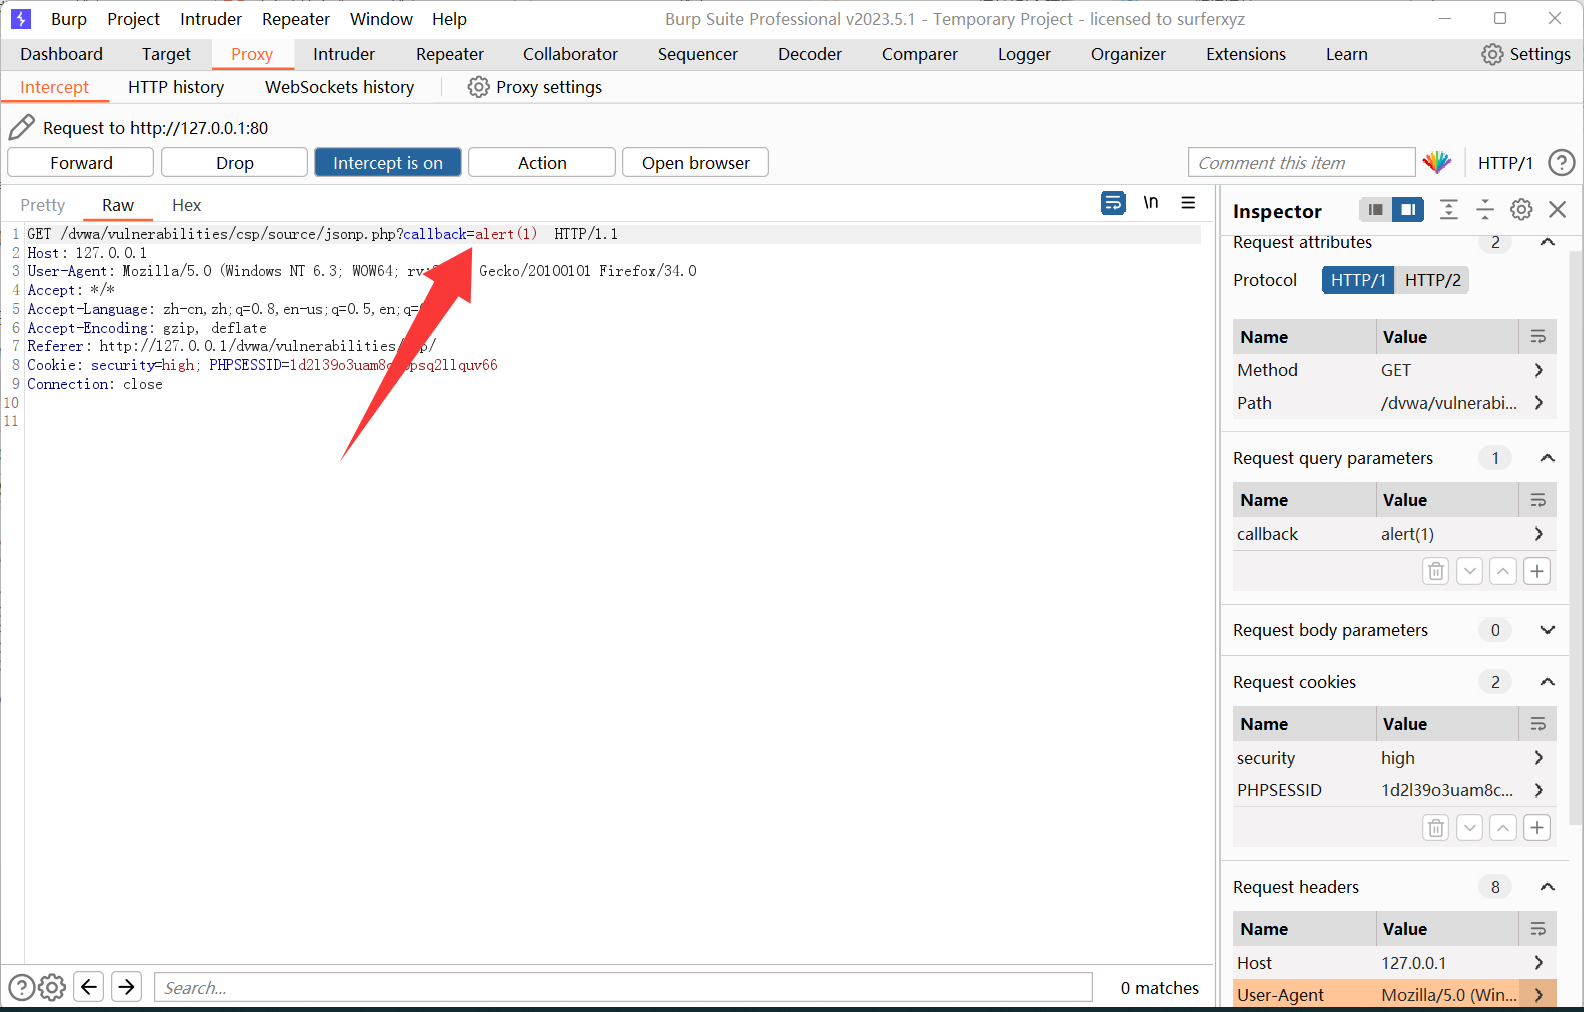Screen dimensions: 1584x1012
Task: Click Open browser button
Action: click(x=695, y=162)
